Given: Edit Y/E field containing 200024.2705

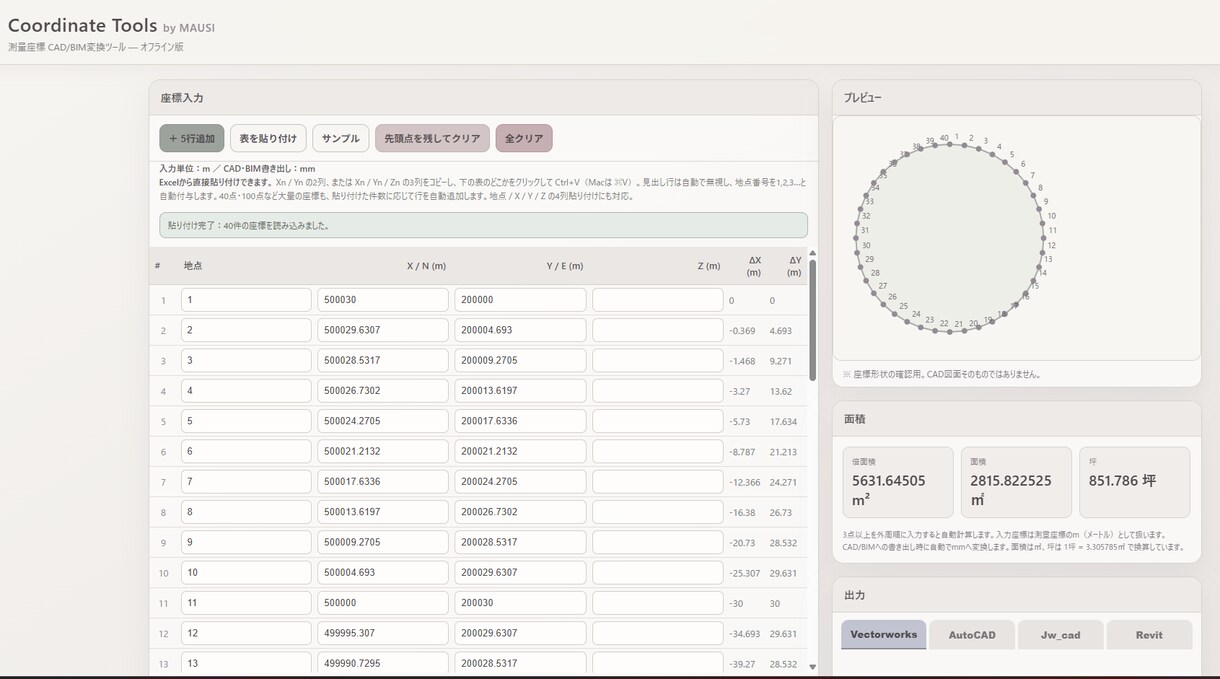Looking at the screenshot, I should coord(520,482).
